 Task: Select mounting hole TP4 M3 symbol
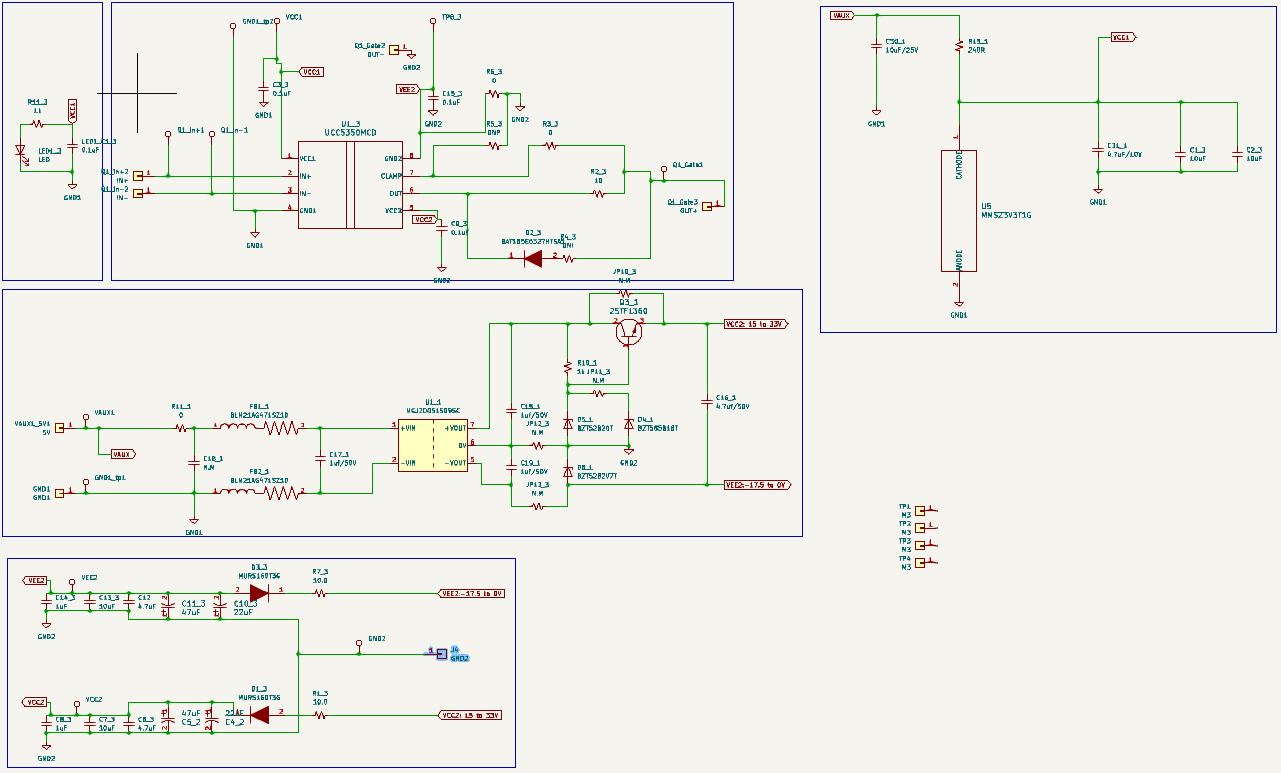coord(921,562)
